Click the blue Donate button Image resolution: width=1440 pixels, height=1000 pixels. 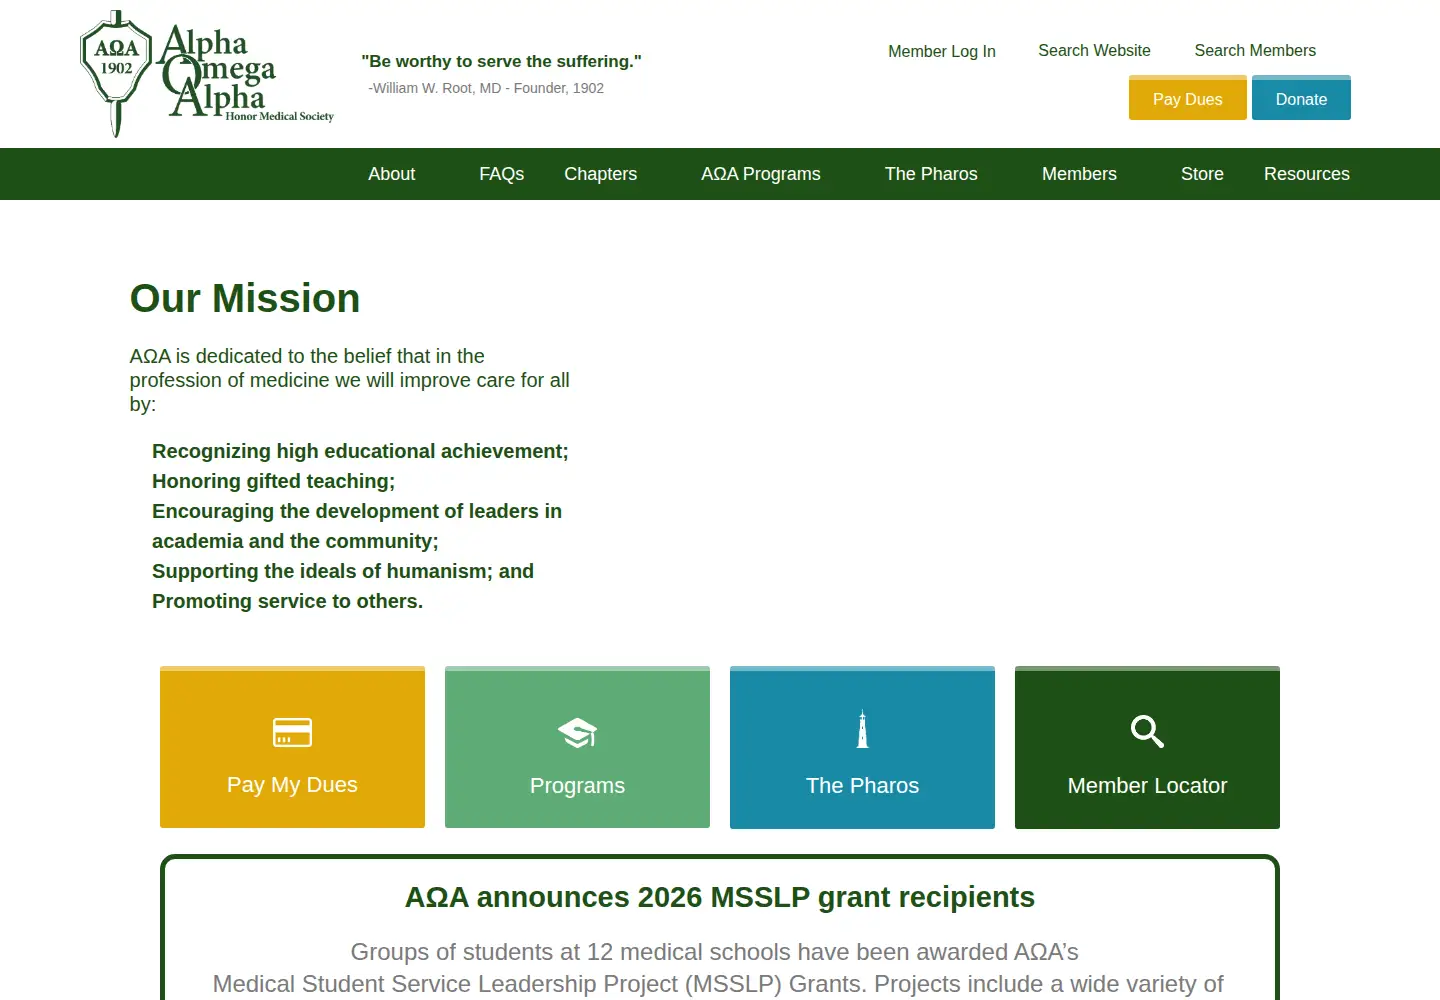[1301, 98]
